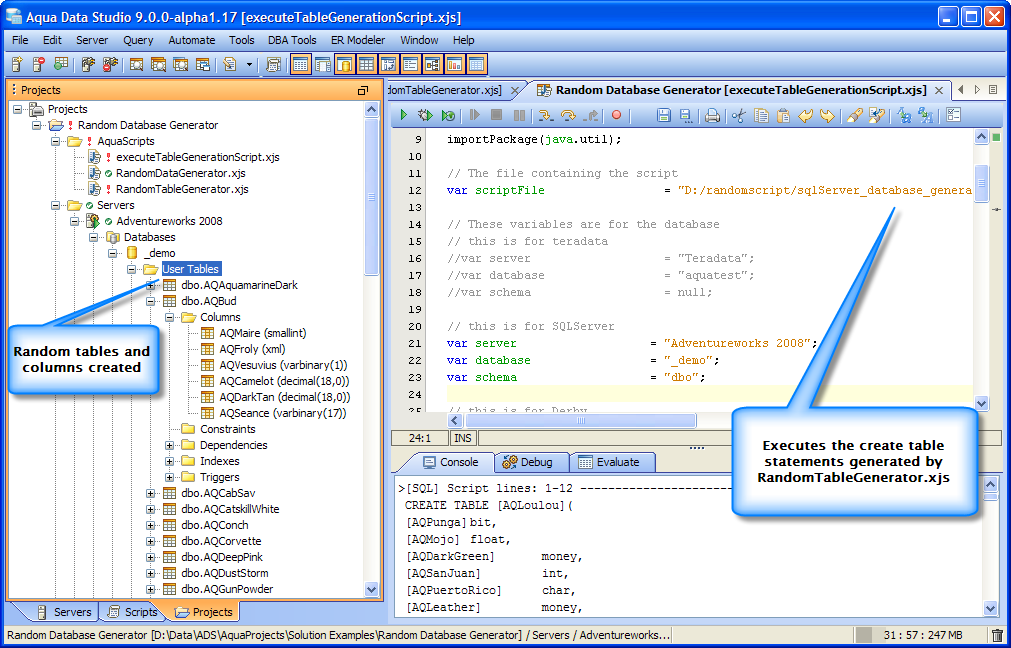
Task: Toggle the first highlighted panel view button
Action: pyautogui.click(x=300, y=65)
